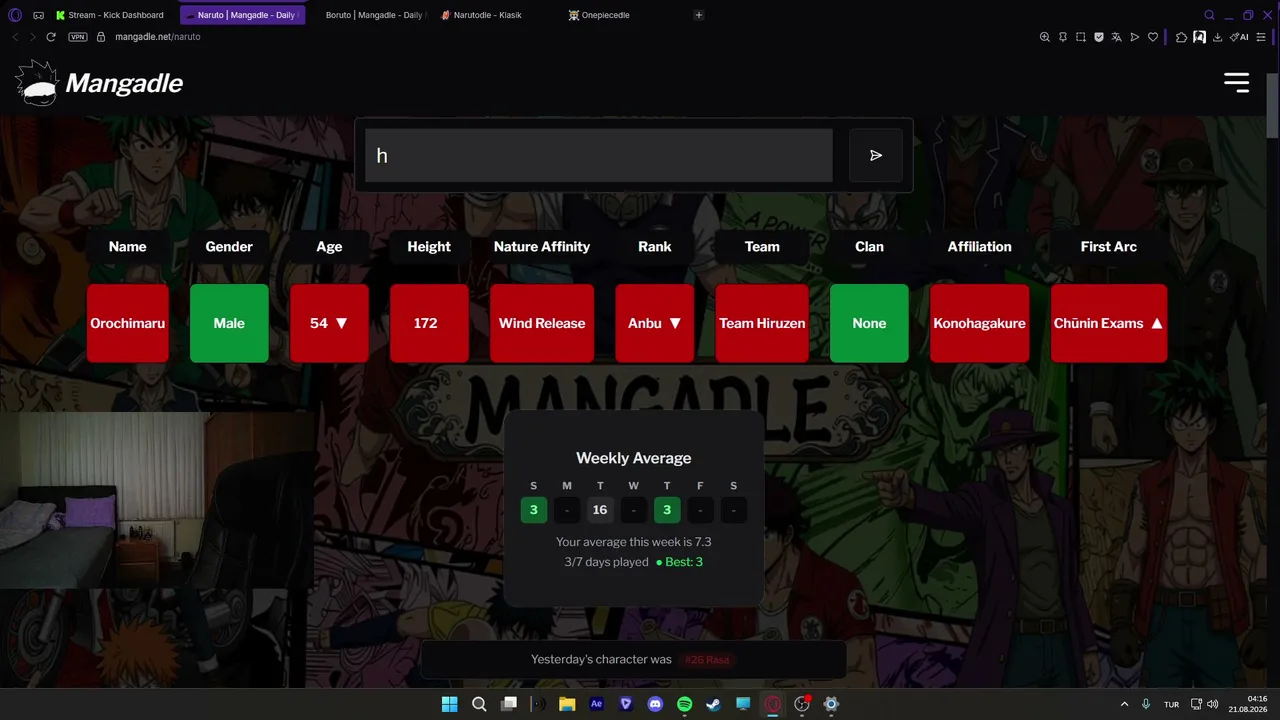Click the First Arc column header
The width and height of the screenshot is (1280, 720).
(1109, 246)
